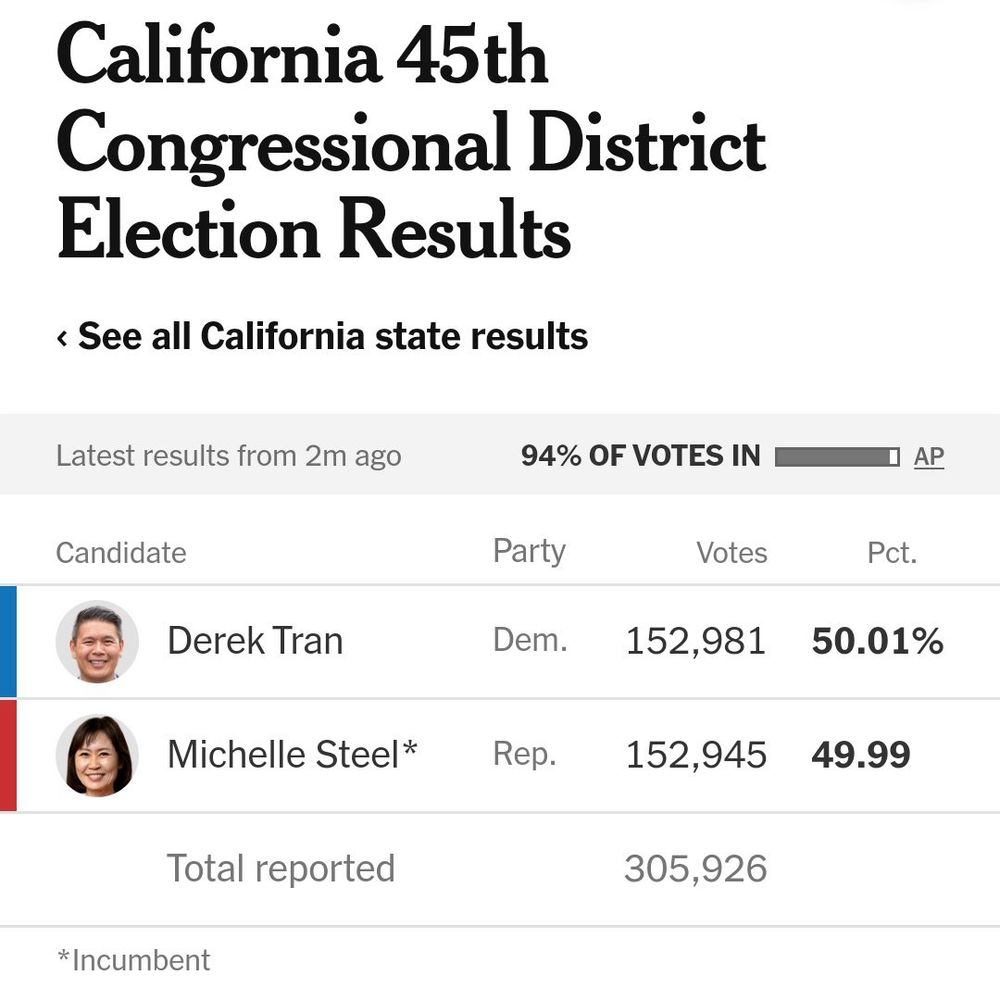Click the Derek Tran candidate photo
The image size is (1000, 1000).
point(97,642)
